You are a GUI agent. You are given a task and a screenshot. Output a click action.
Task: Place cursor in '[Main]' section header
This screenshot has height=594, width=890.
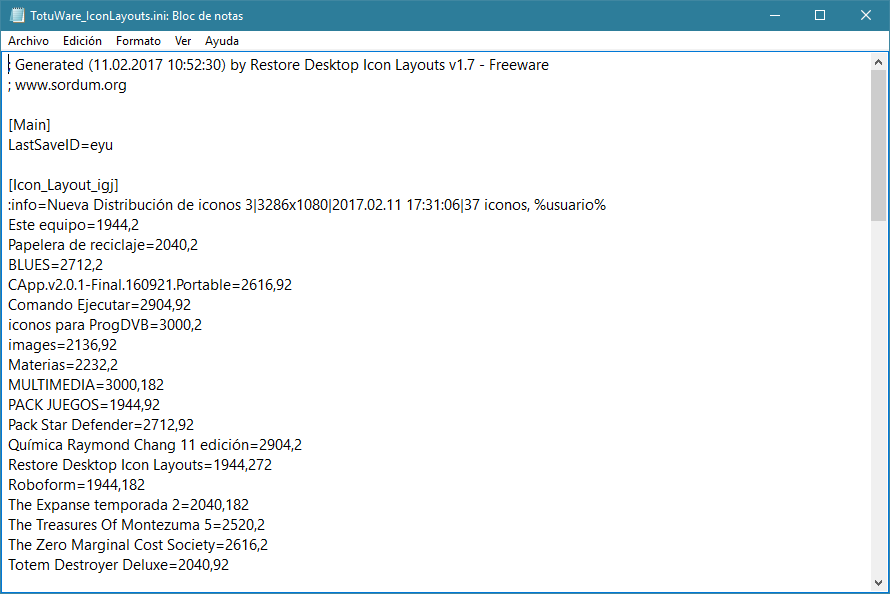30,125
